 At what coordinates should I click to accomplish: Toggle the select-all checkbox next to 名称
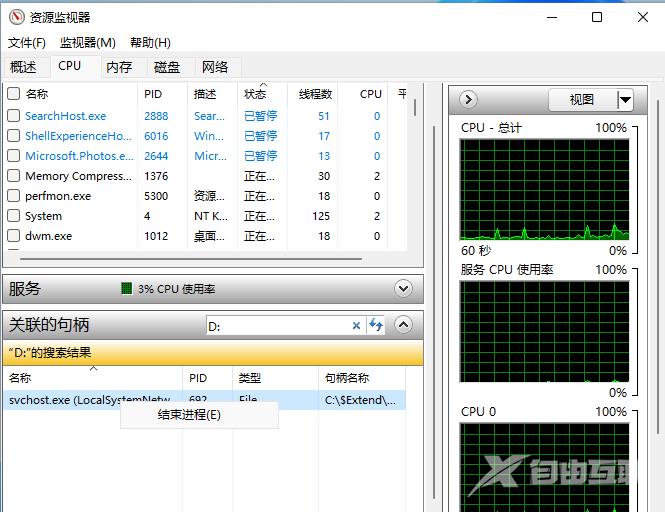[x=14, y=94]
